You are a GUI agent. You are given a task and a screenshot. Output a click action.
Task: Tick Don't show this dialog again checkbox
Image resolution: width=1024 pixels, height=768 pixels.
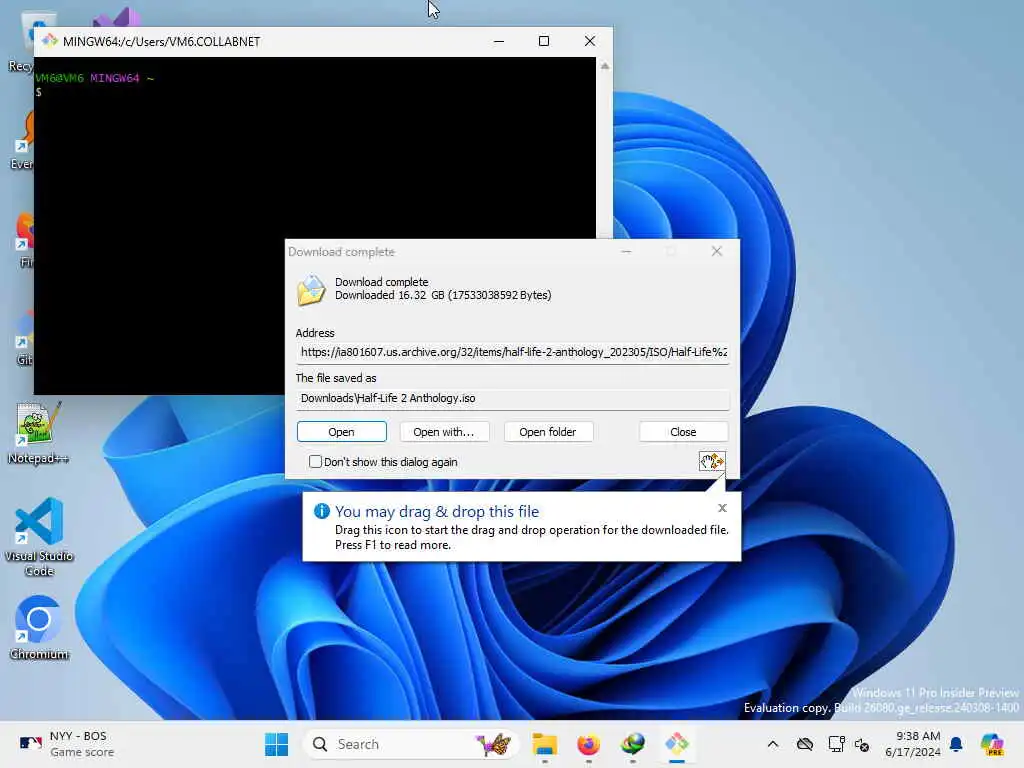pyautogui.click(x=315, y=462)
